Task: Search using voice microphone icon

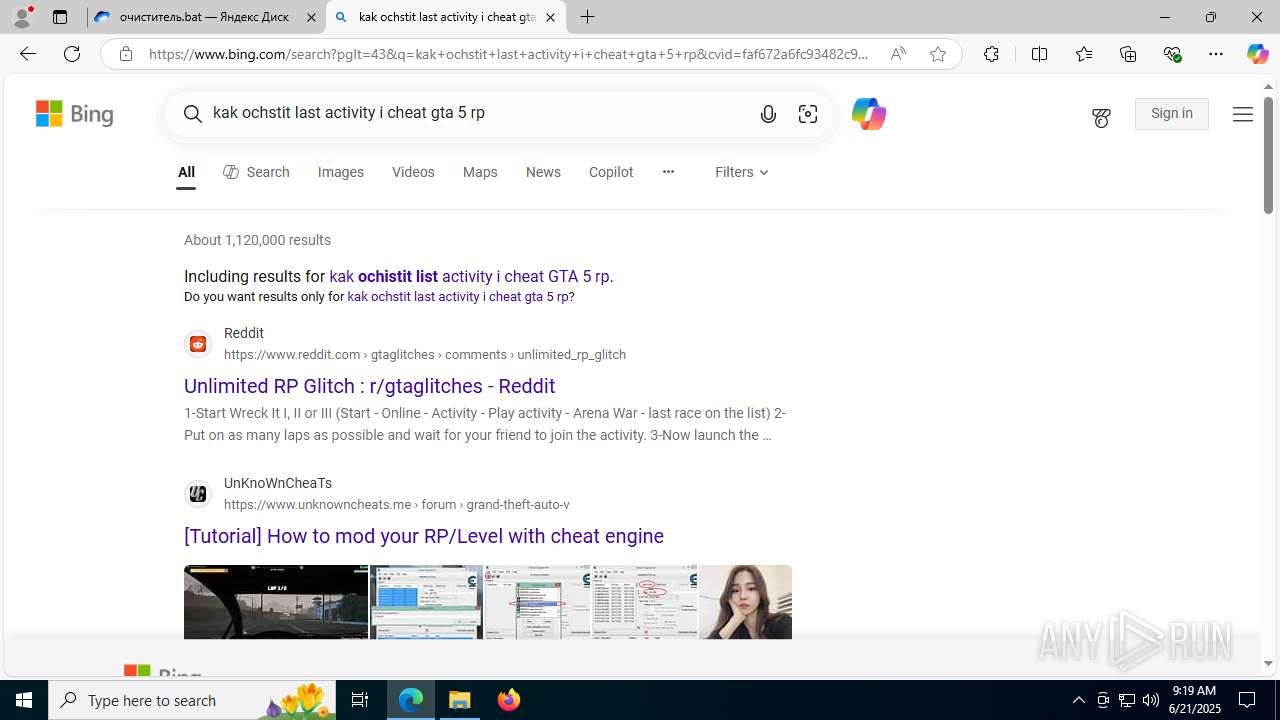Action: coord(768,114)
